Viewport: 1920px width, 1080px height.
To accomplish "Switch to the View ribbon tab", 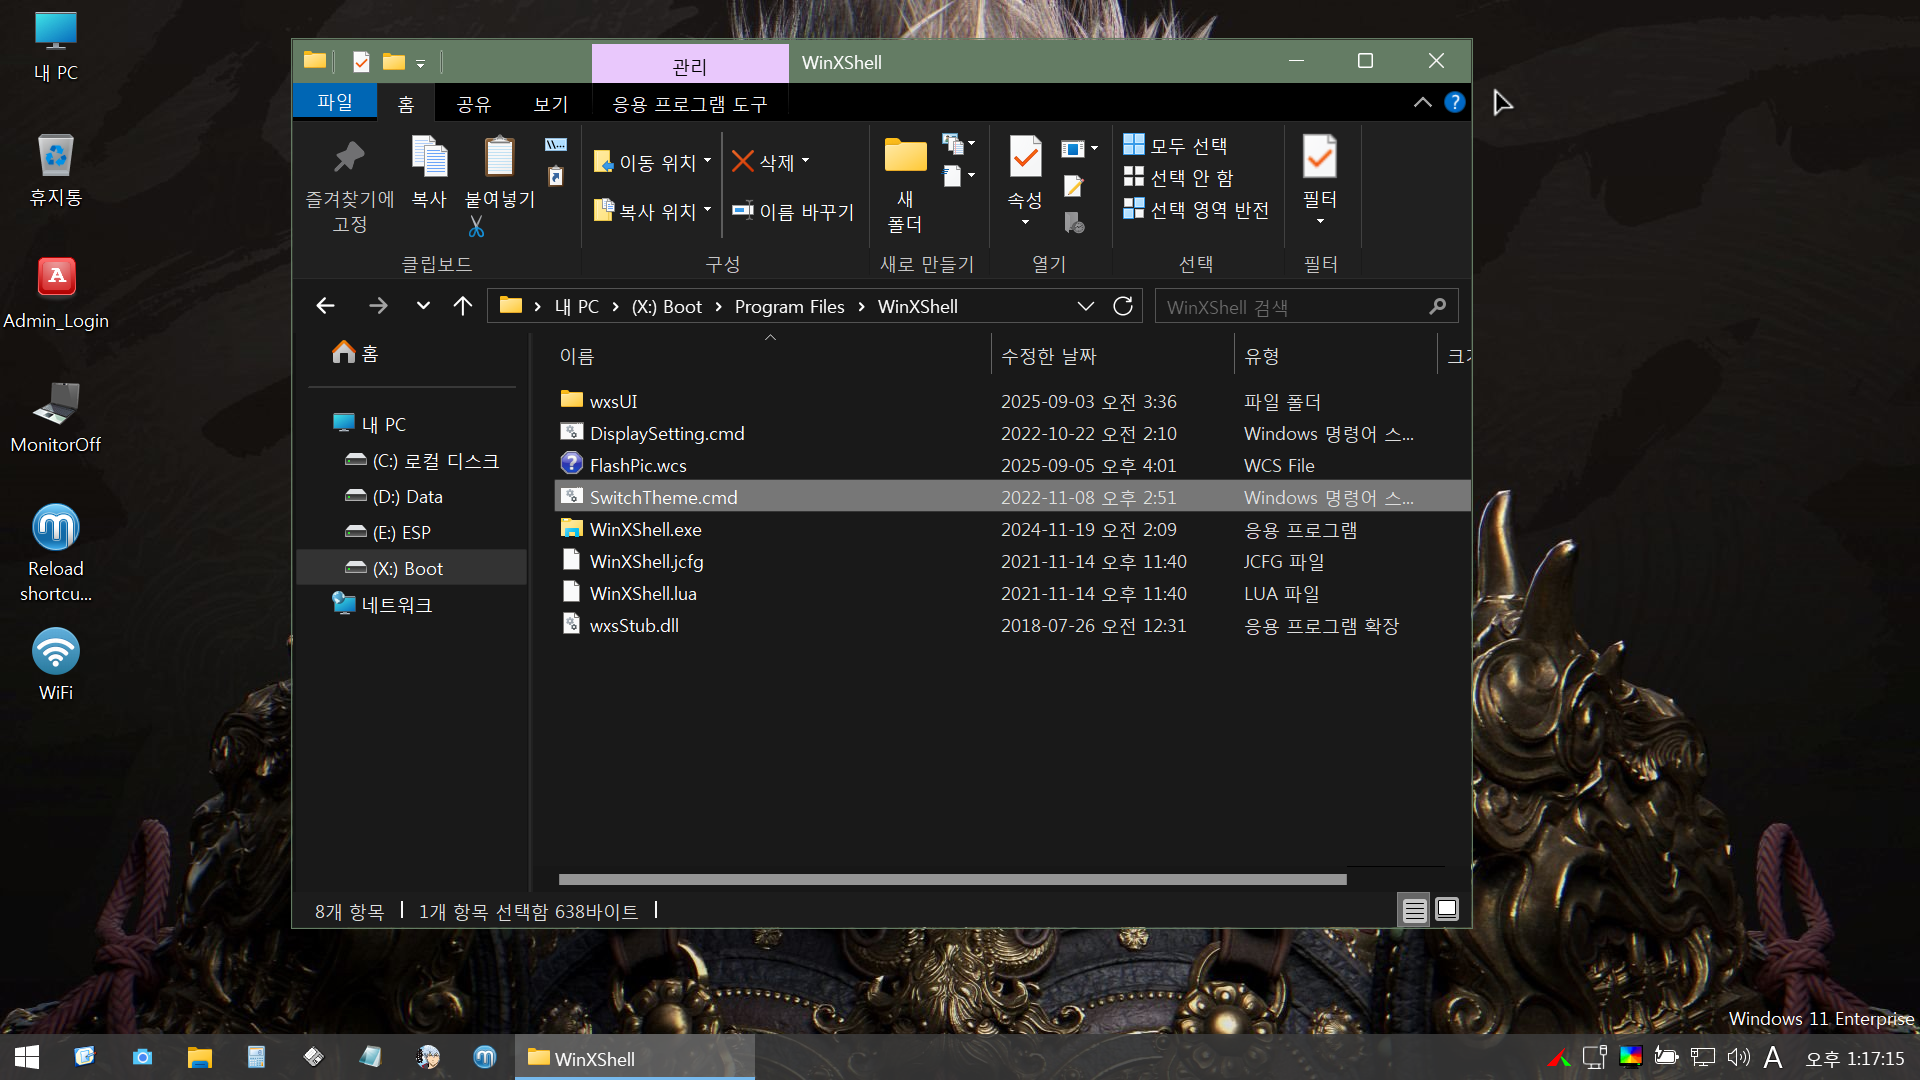I will [550, 104].
